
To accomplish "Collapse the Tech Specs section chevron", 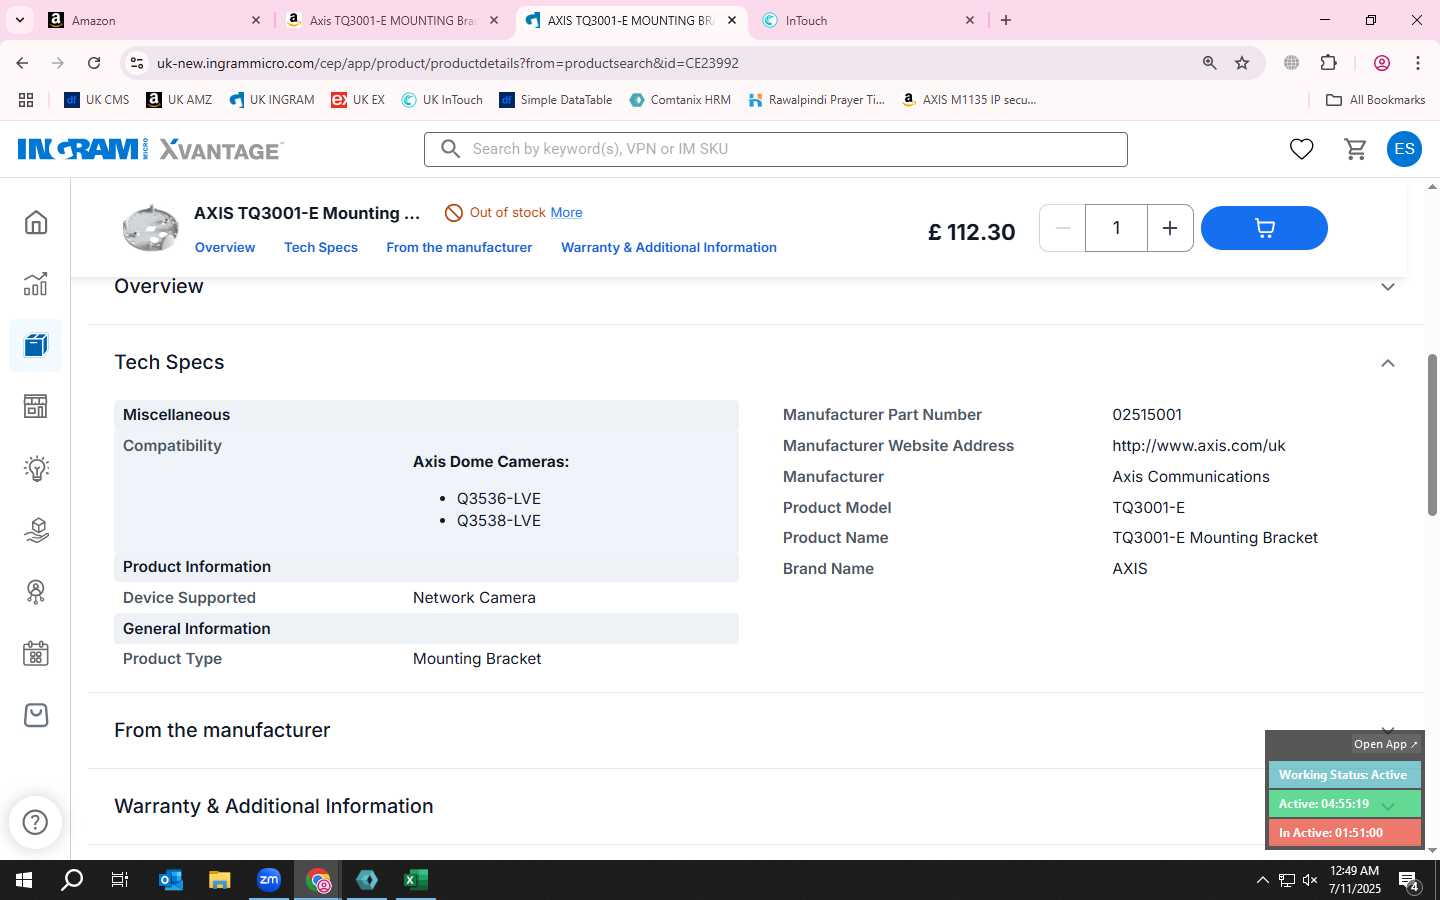I will (1388, 363).
